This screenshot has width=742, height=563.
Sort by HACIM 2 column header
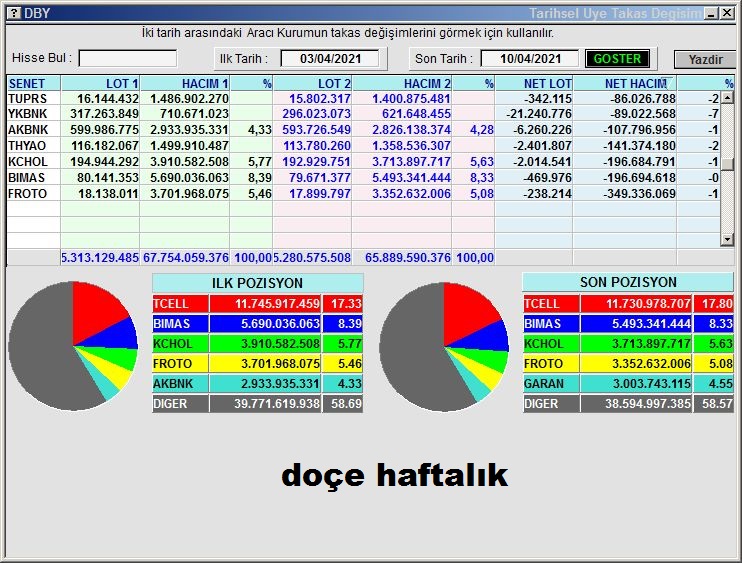coord(402,83)
